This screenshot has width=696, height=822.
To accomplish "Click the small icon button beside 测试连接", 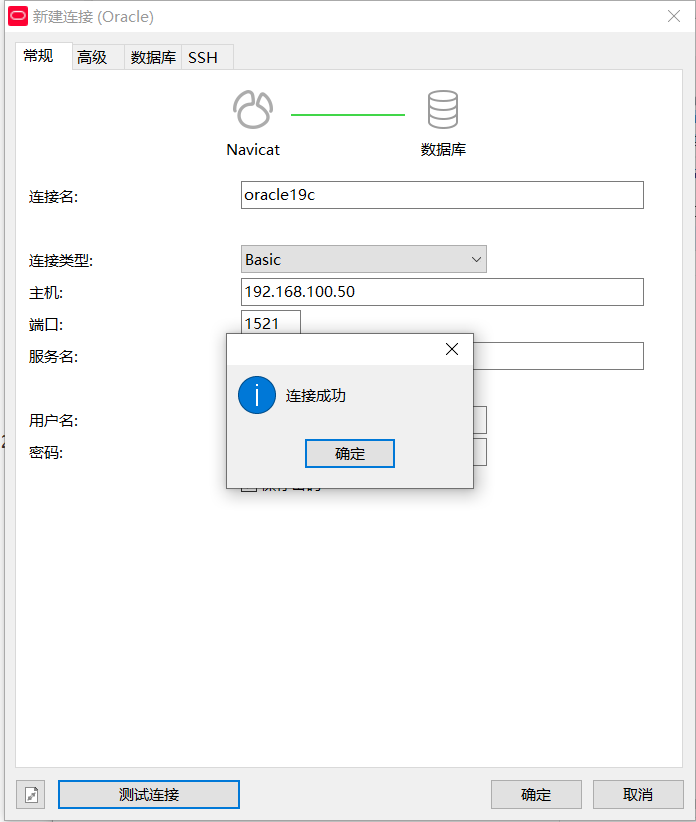I will [x=31, y=794].
